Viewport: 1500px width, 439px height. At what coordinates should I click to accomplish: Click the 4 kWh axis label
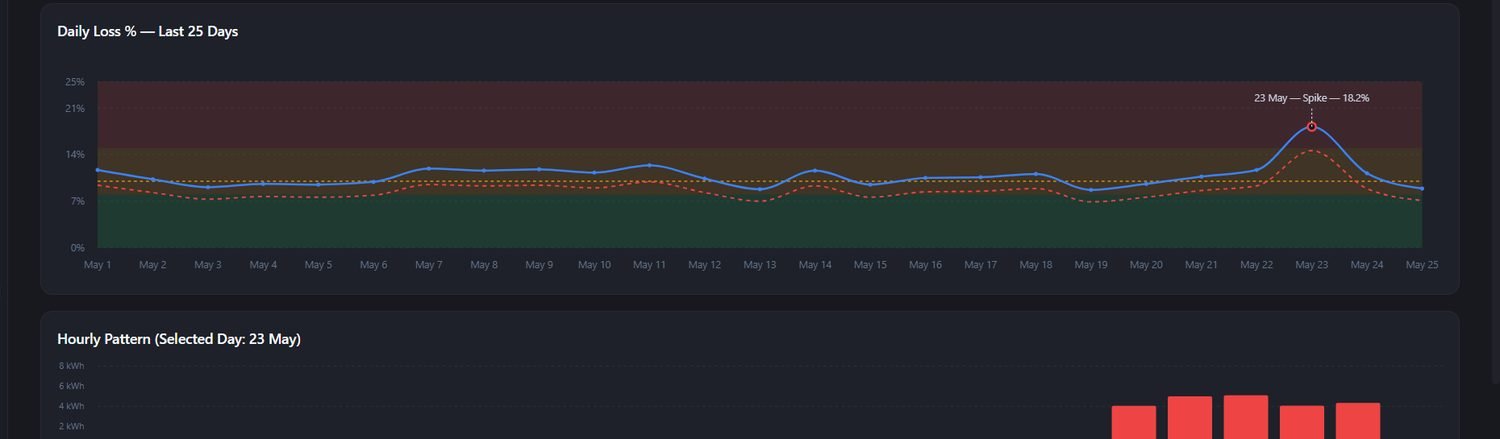click(x=71, y=406)
